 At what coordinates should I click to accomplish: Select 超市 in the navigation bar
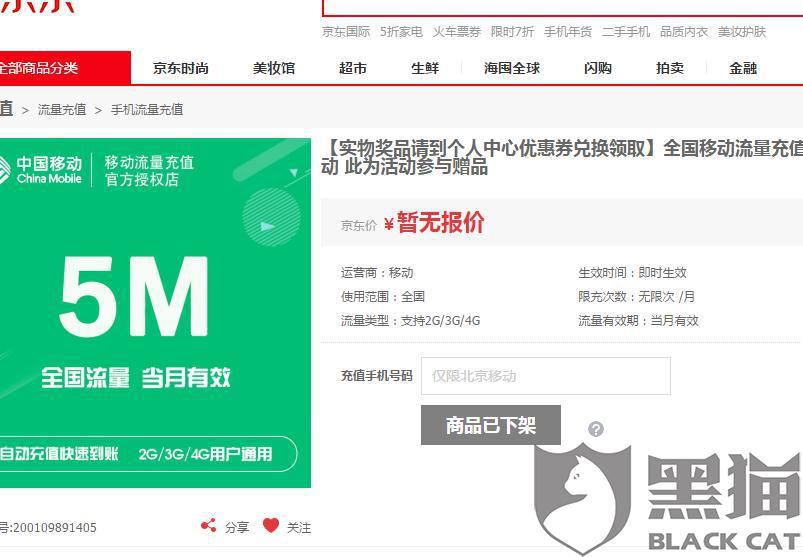coord(353,68)
